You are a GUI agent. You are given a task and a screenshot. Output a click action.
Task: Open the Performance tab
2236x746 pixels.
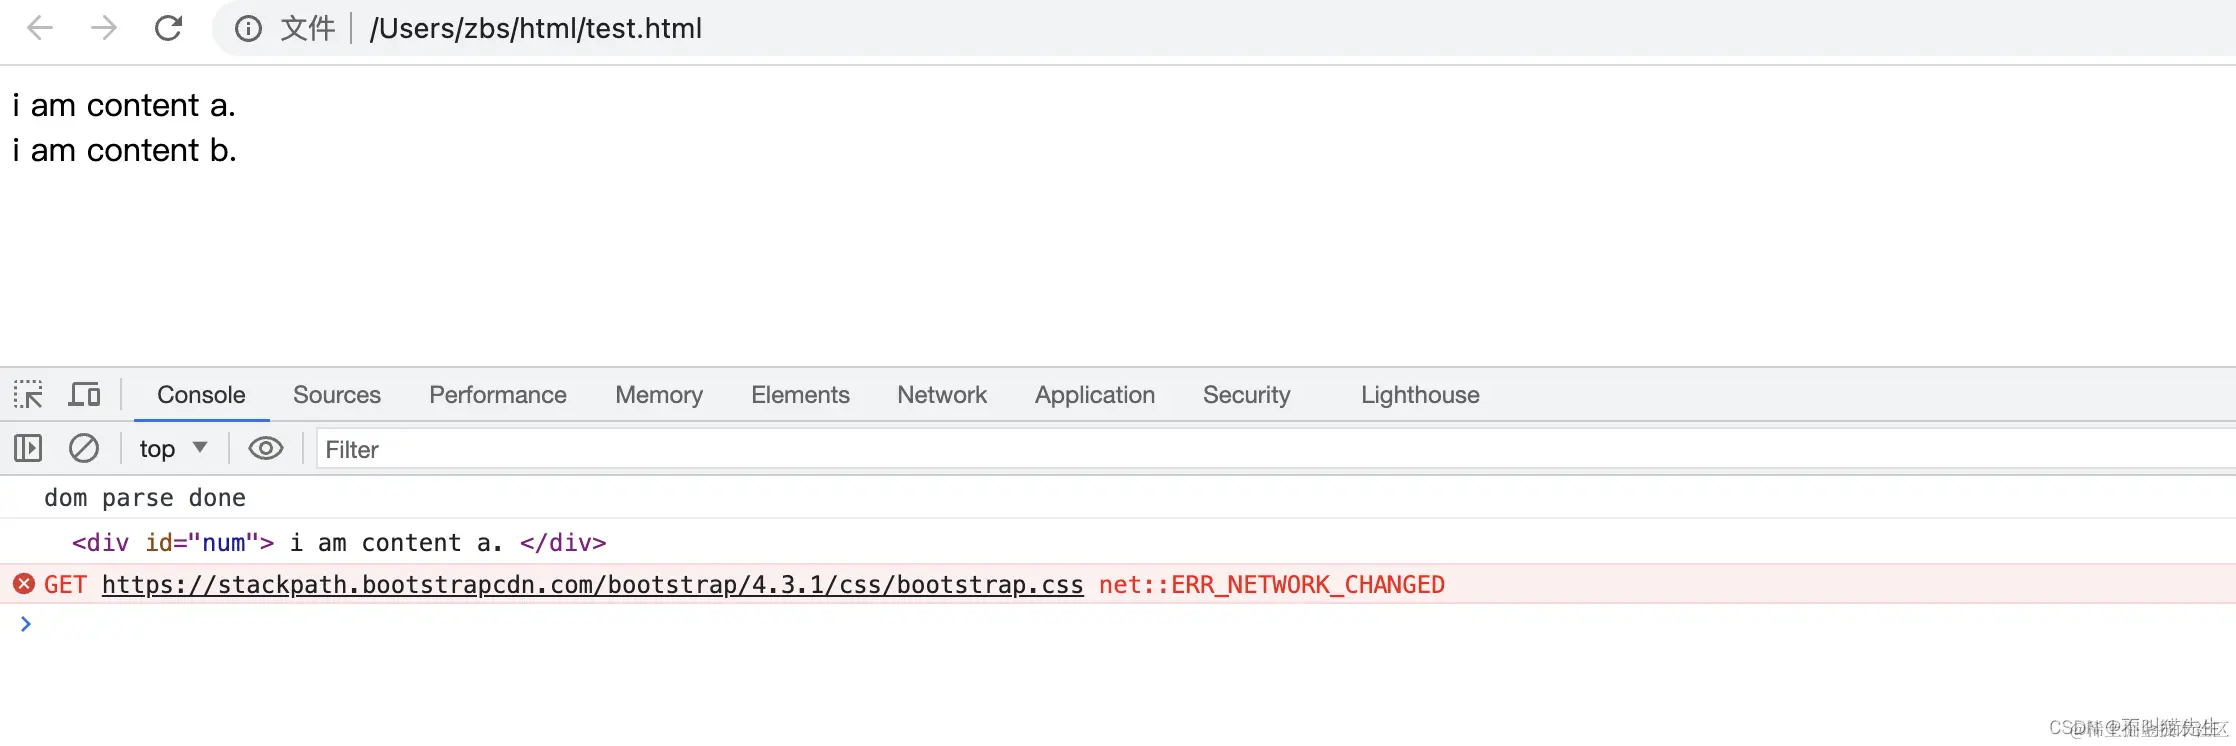498,395
